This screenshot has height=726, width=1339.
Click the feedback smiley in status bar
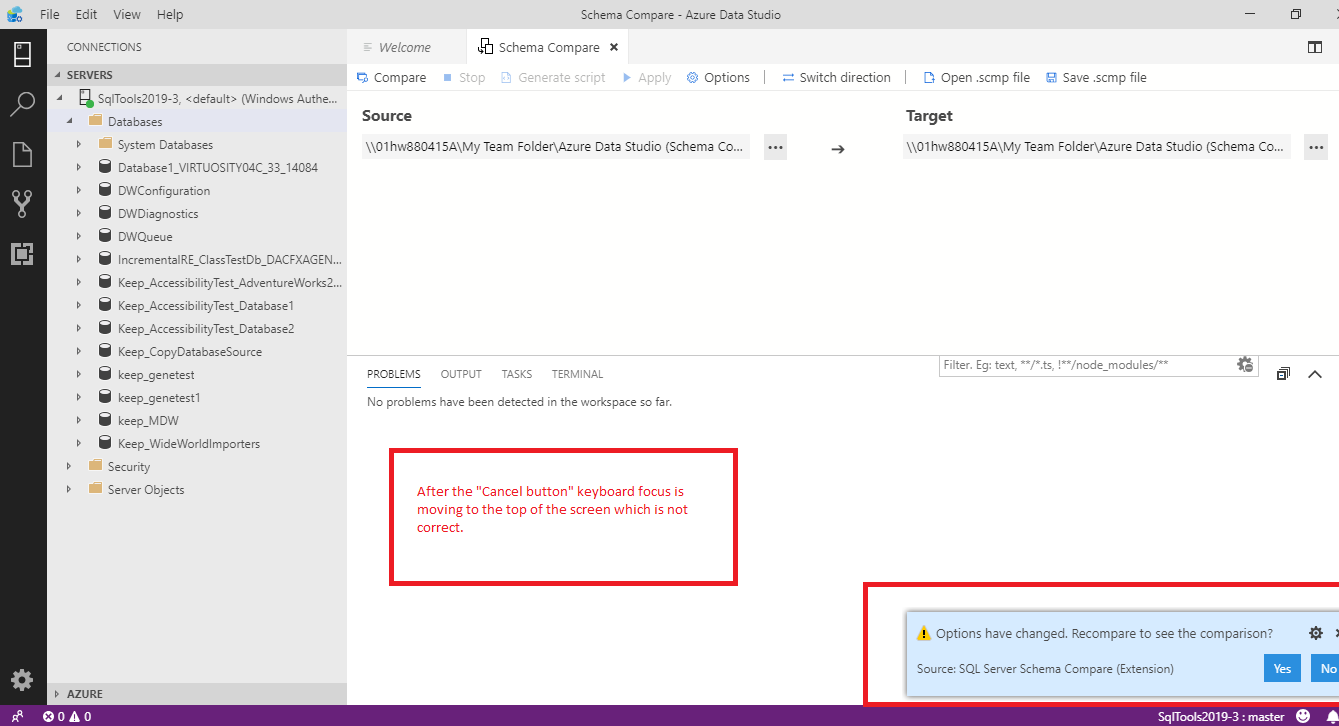pyautogui.click(x=1303, y=716)
